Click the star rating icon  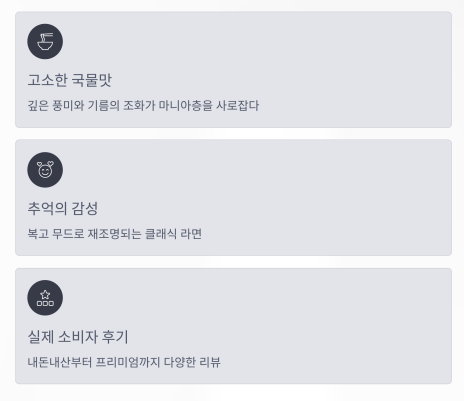pos(45,298)
